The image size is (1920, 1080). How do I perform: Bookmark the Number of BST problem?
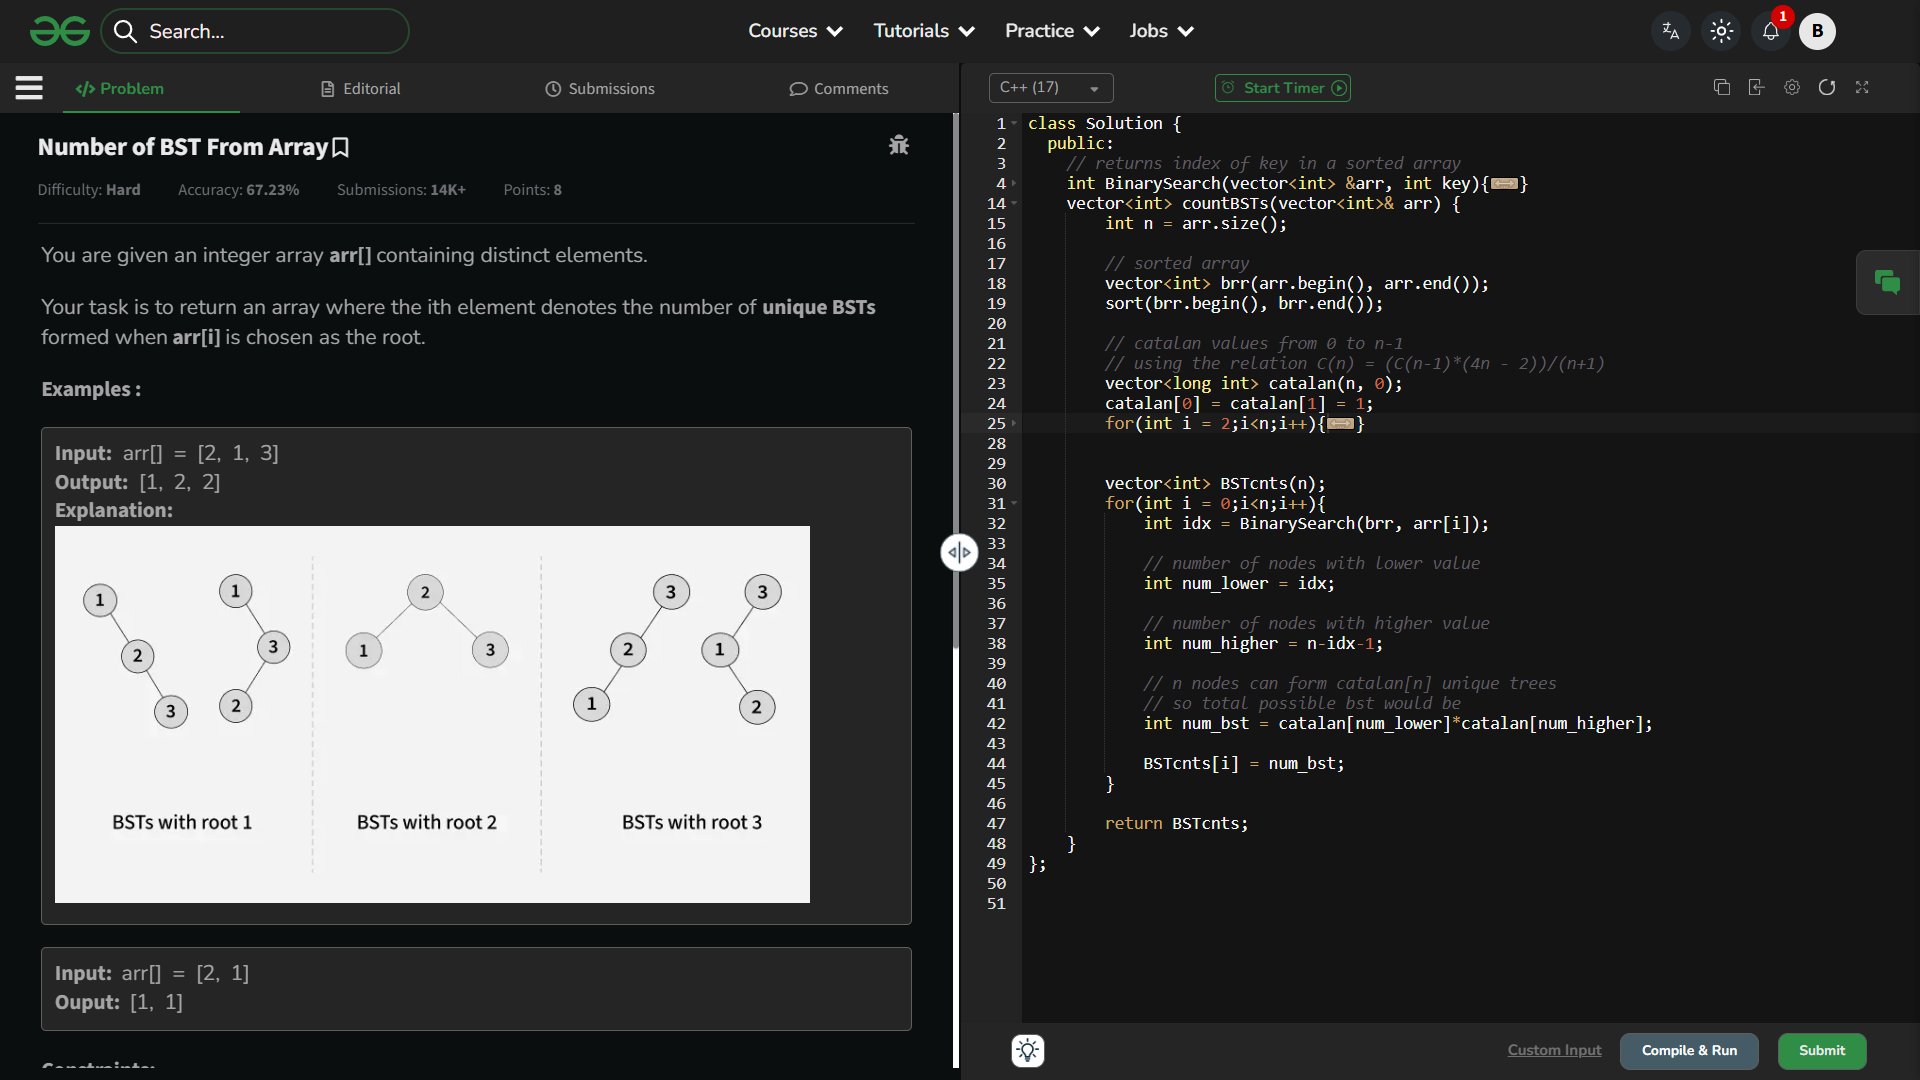(x=341, y=148)
